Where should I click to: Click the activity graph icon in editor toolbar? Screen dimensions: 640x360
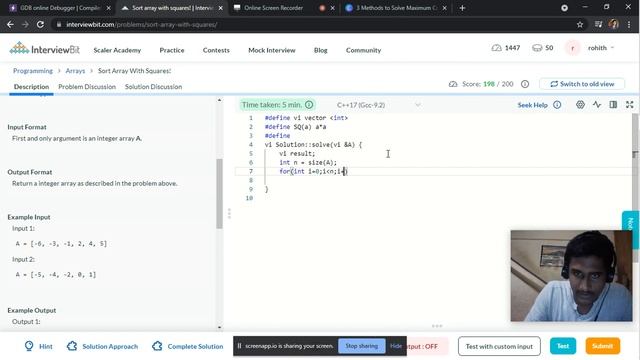click(x=597, y=104)
